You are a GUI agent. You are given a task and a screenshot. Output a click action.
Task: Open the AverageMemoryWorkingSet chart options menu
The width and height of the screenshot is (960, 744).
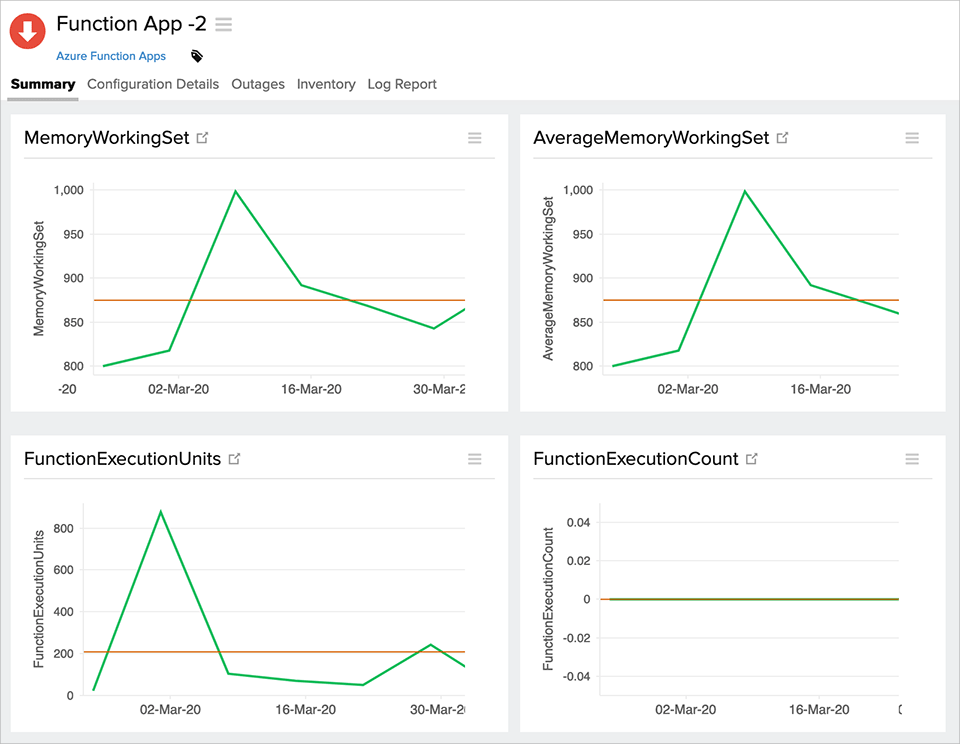tap(912, 138)
